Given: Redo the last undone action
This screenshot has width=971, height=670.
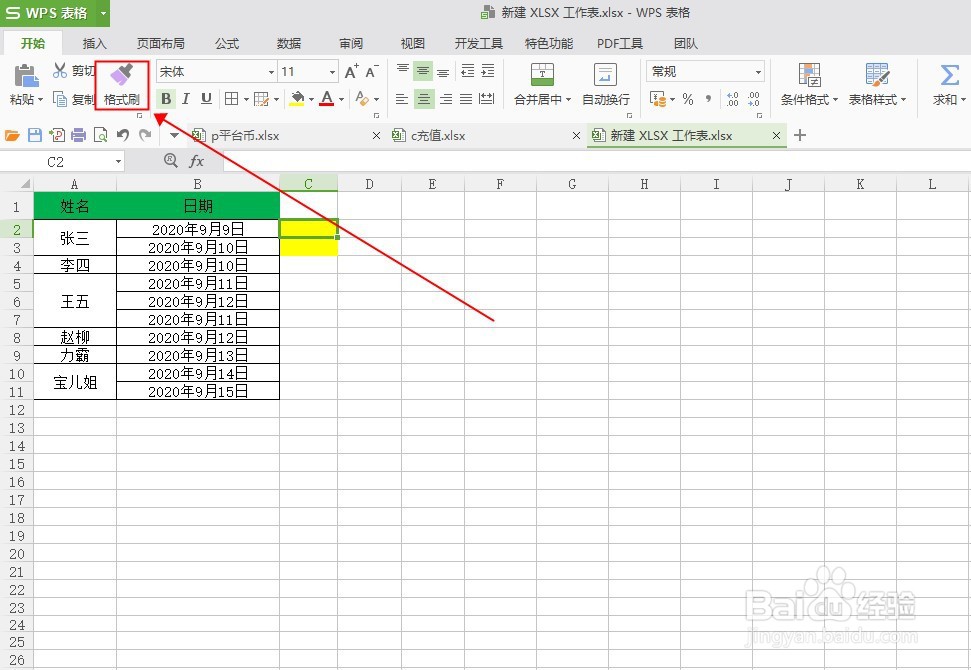Looking at the screenshot, I should [145, 135].
